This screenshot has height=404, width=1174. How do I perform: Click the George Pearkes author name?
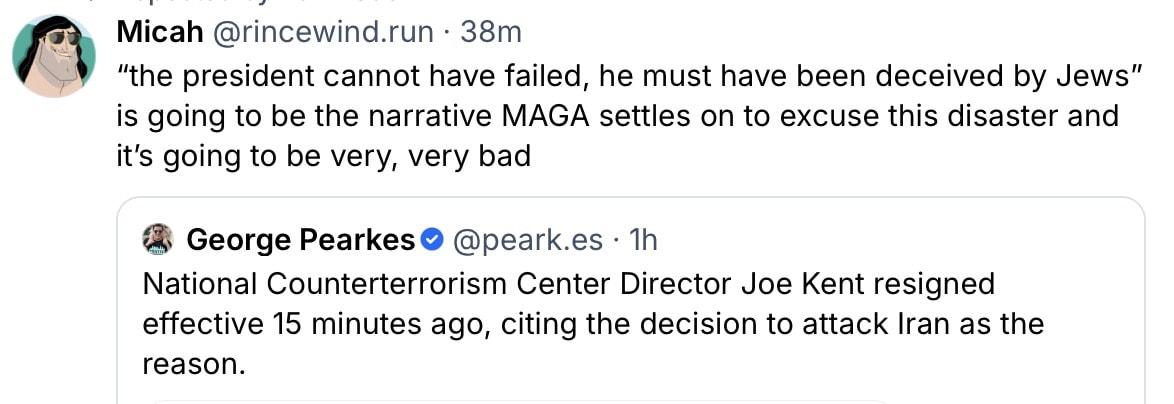coord(300,240)
